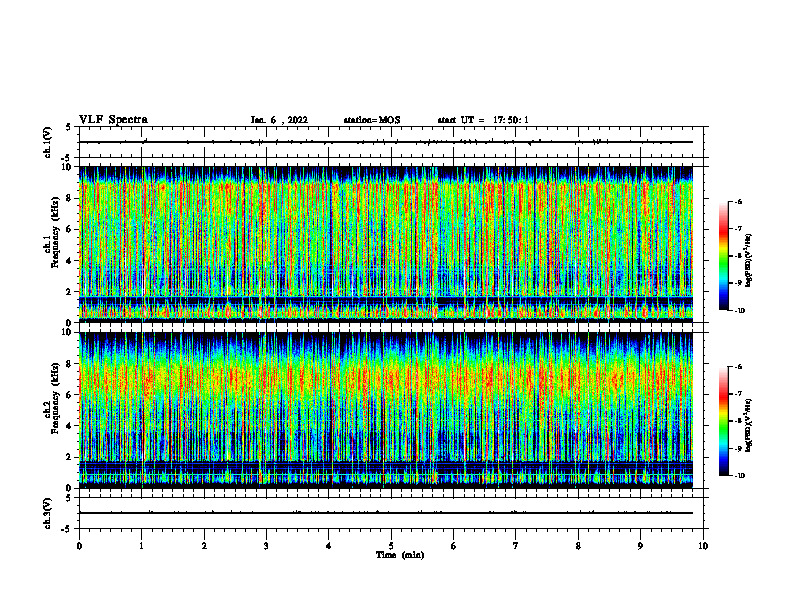Click time axis tick label "0"
792x612 pixels.
[x=79, y=546]
